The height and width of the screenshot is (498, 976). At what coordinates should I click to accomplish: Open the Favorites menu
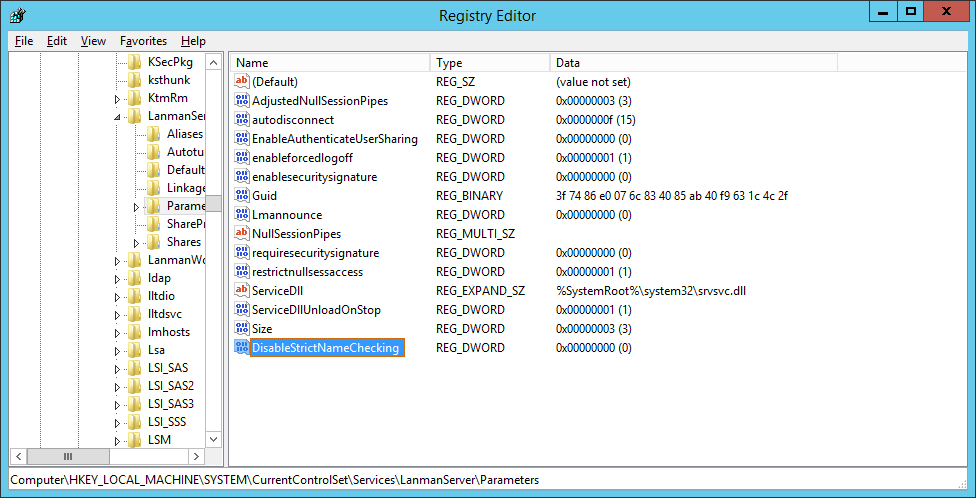pyautogui.click(x=143, y=41)
